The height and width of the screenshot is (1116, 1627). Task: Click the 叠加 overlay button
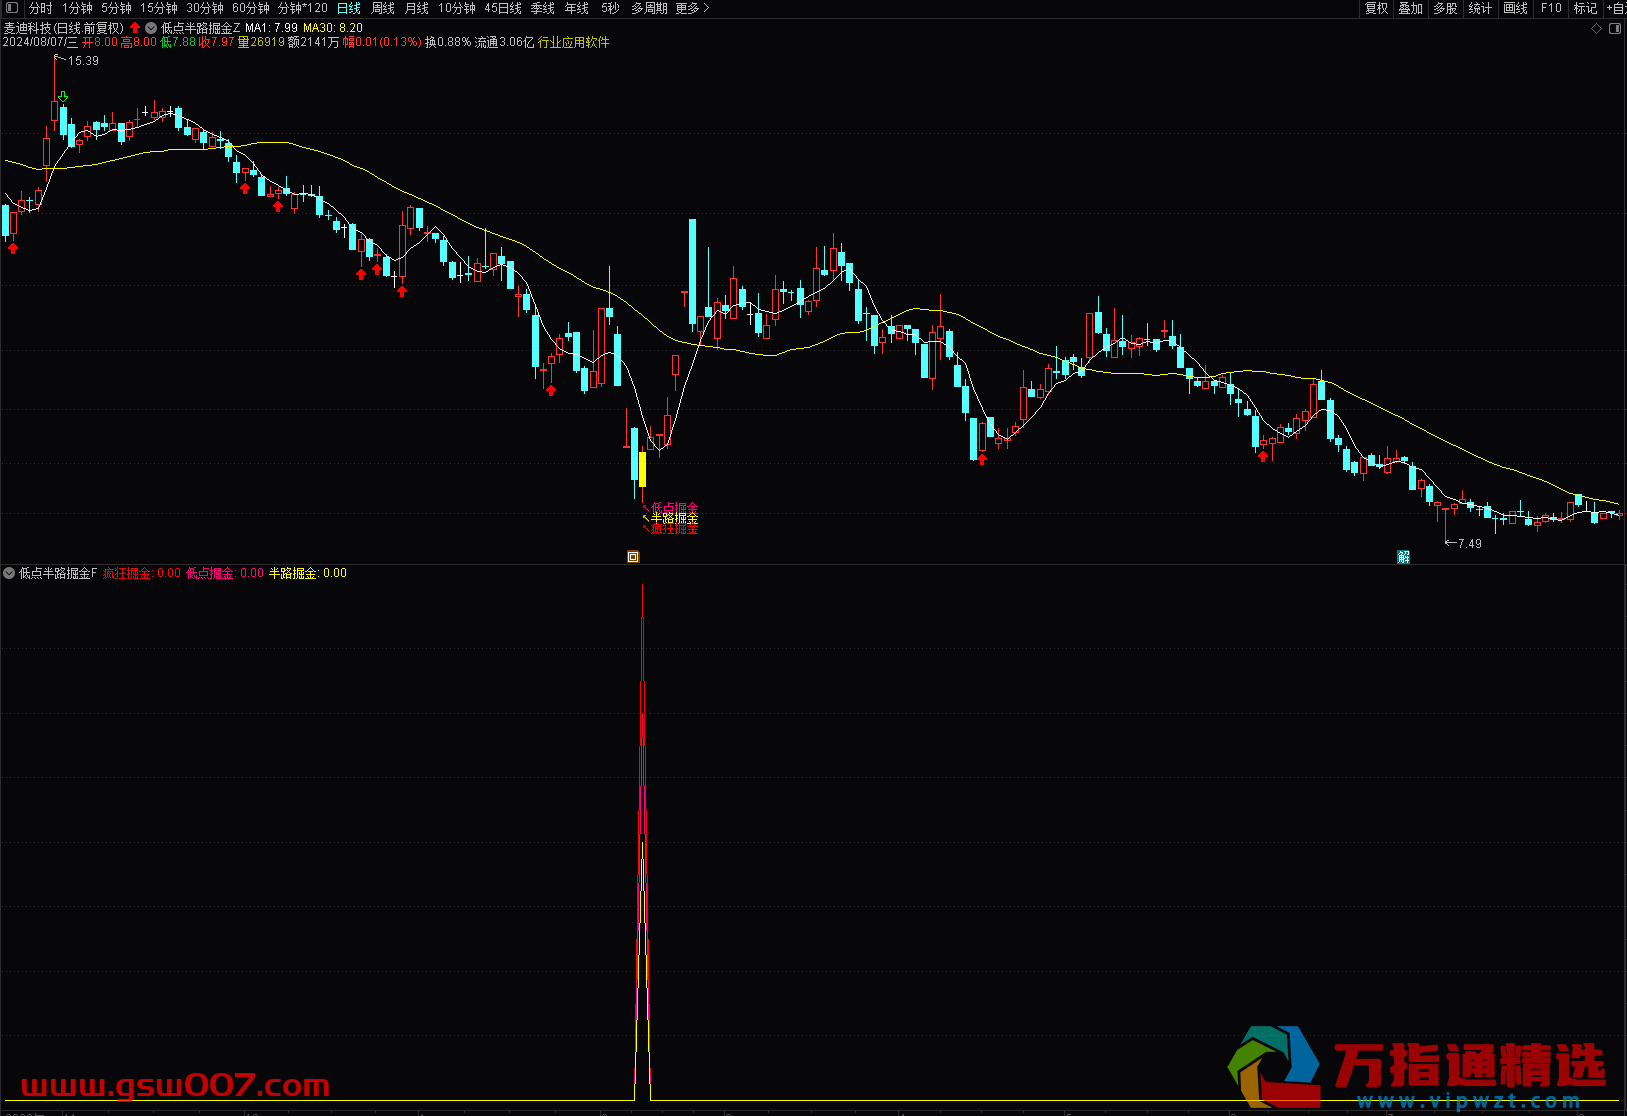[x=1411, y=8]
